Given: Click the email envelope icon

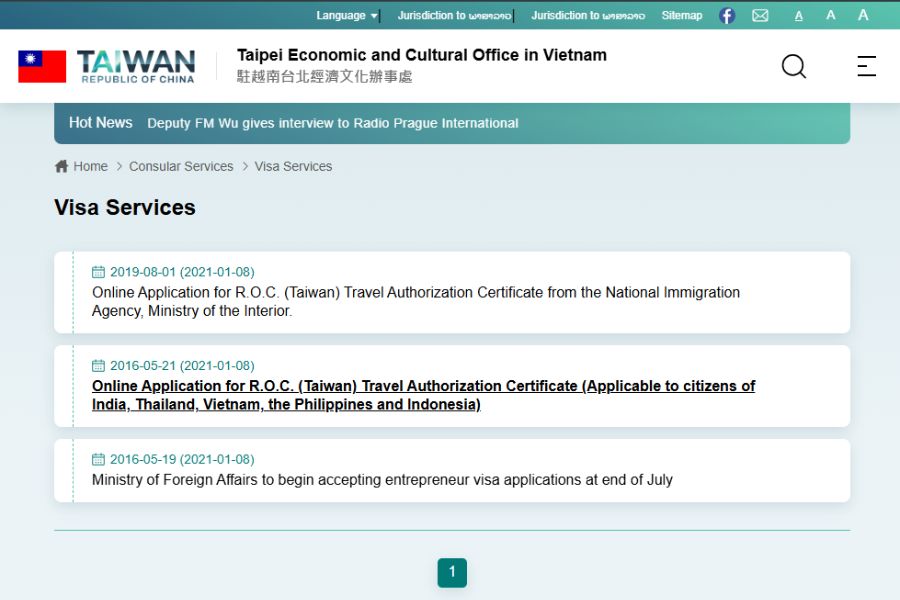Looking at the screenshot, I should point(760,15).
